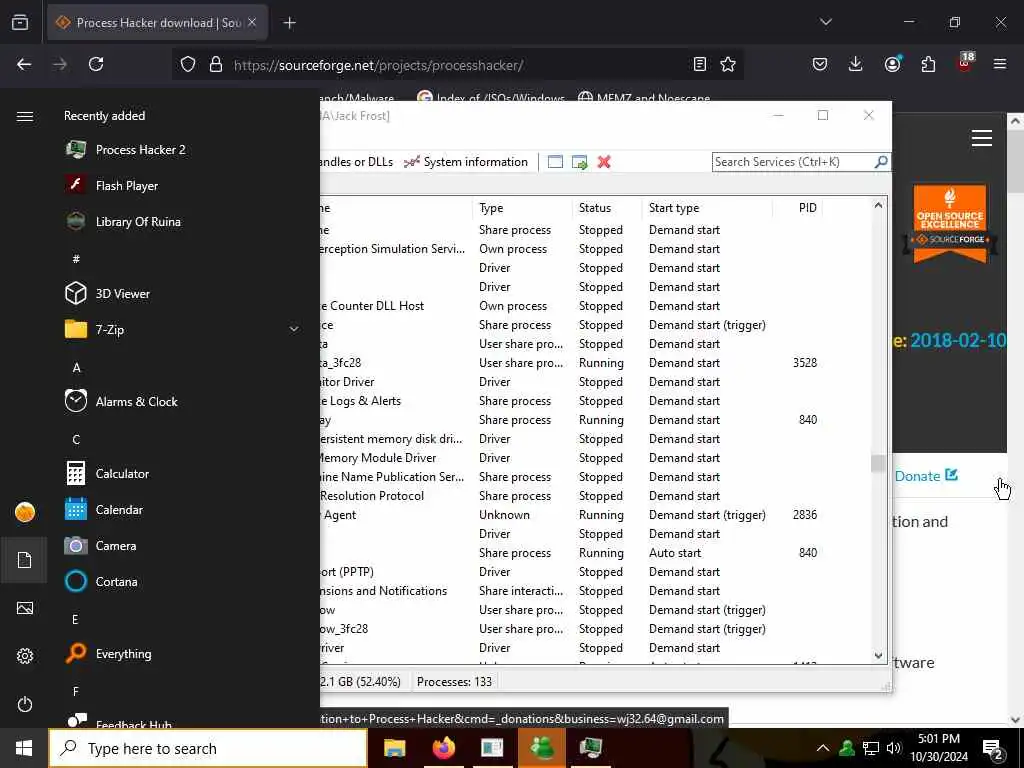Click the find window and thread icon

click(x=579, y=162)
